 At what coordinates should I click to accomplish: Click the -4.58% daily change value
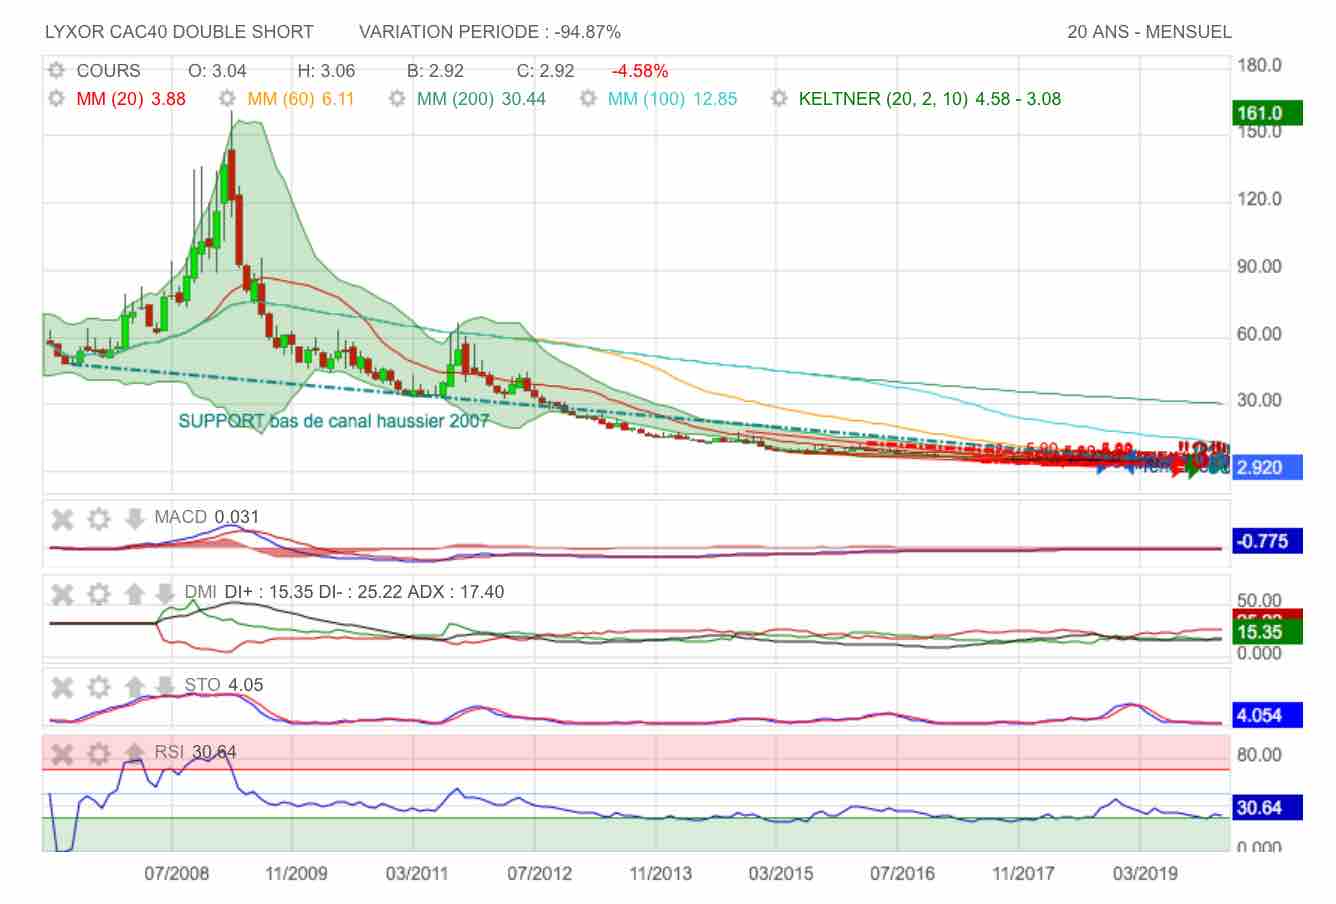click(x=640, y=71)
